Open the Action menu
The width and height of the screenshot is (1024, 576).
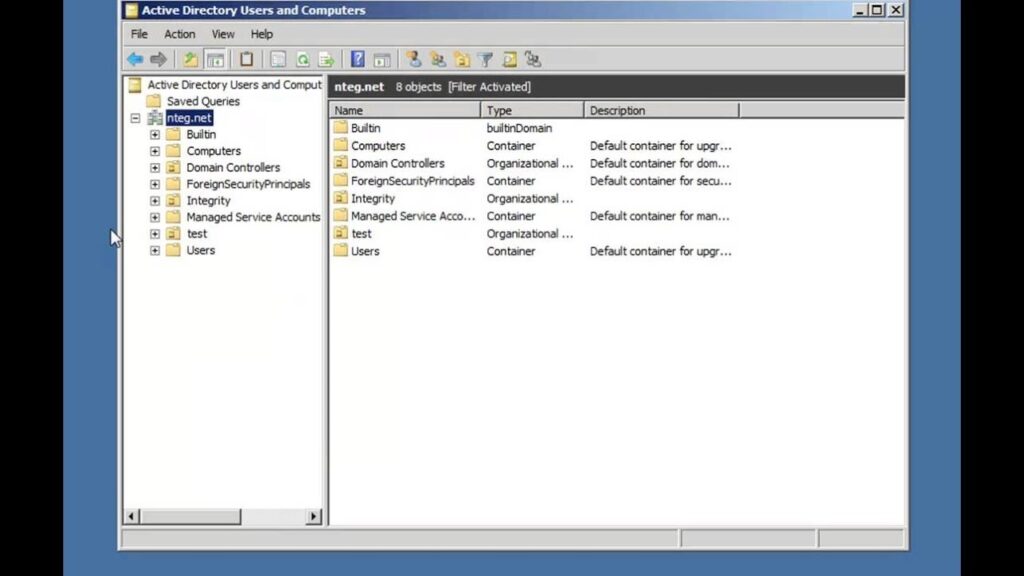(180, 34)
